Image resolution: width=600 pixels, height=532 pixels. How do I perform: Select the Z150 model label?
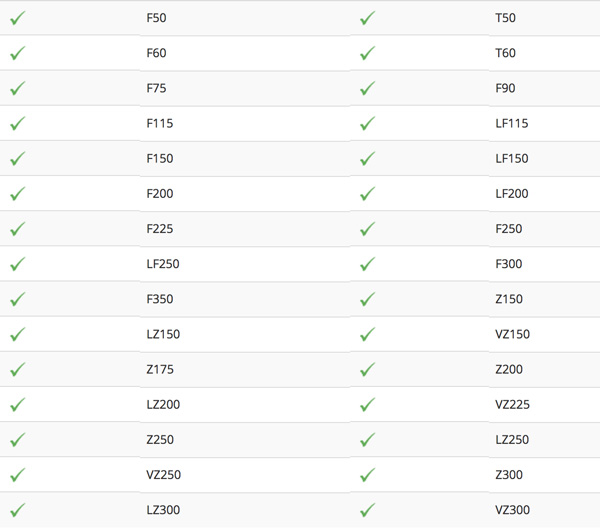[x=509, y=299]
